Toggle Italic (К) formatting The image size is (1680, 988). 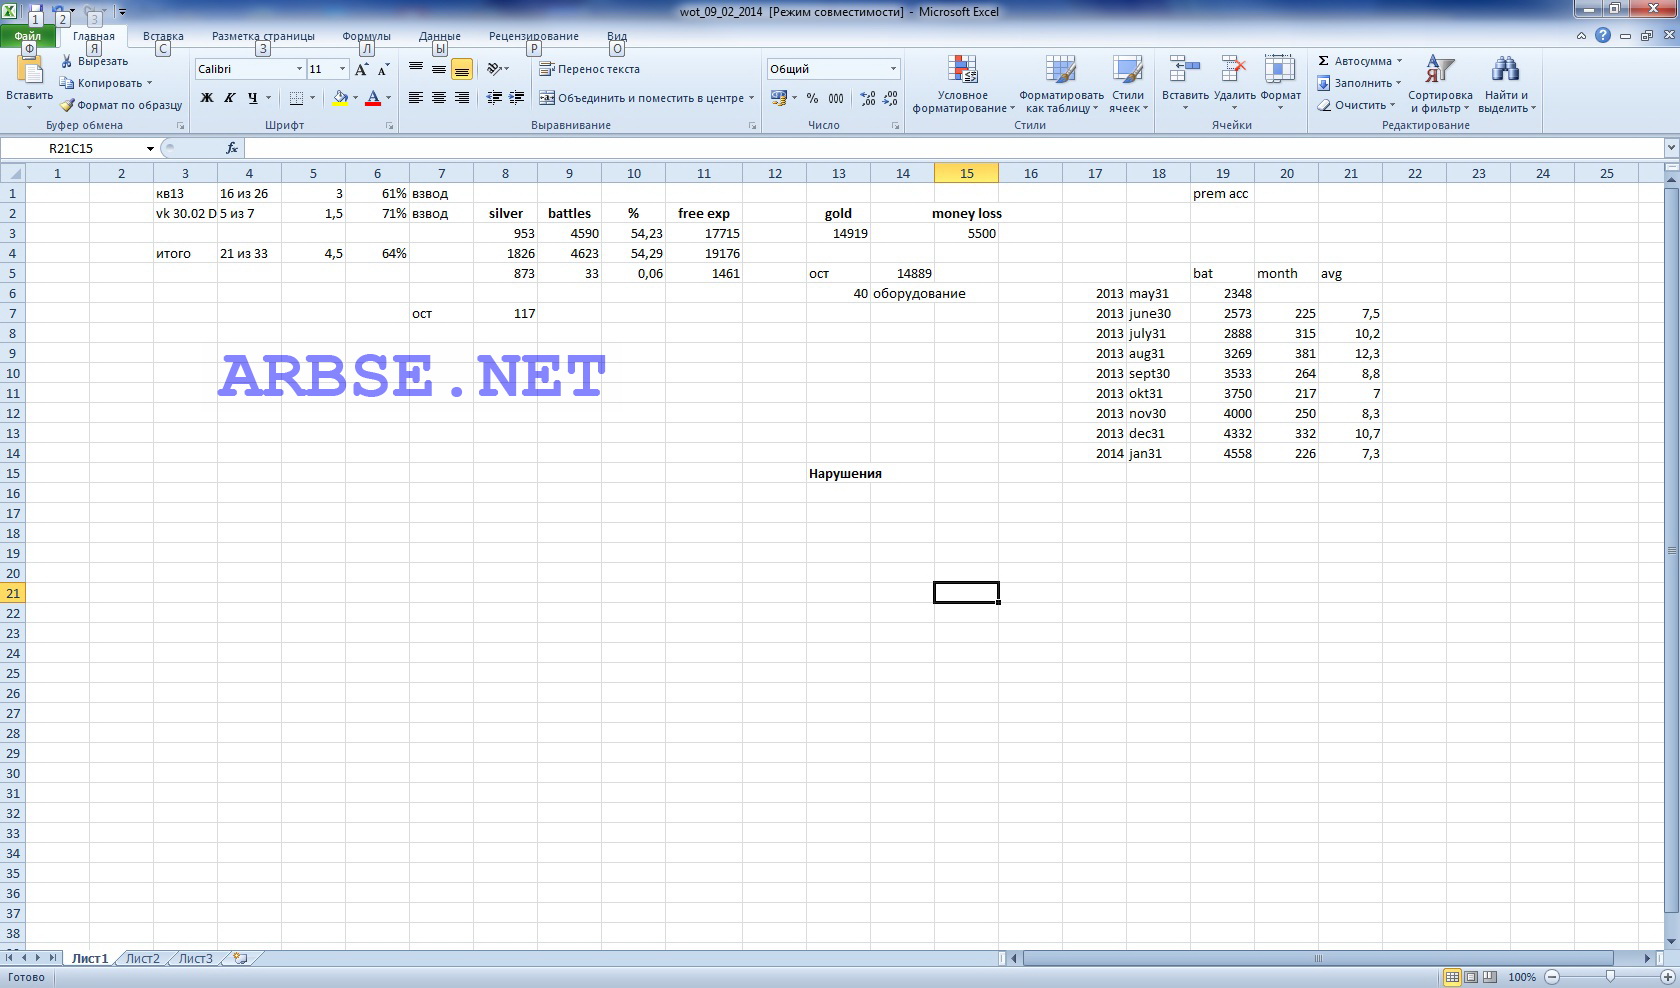(x=229, y=98)
